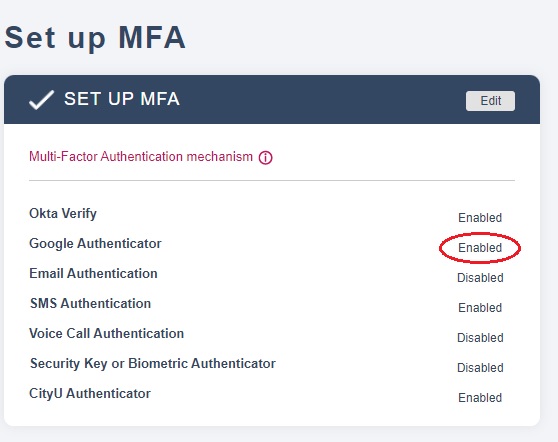Image resolution: width=558 pixels, height=442 pixels.
Task: Select Security Key or Biometric Authenticator label
Action: pos(153,364)
